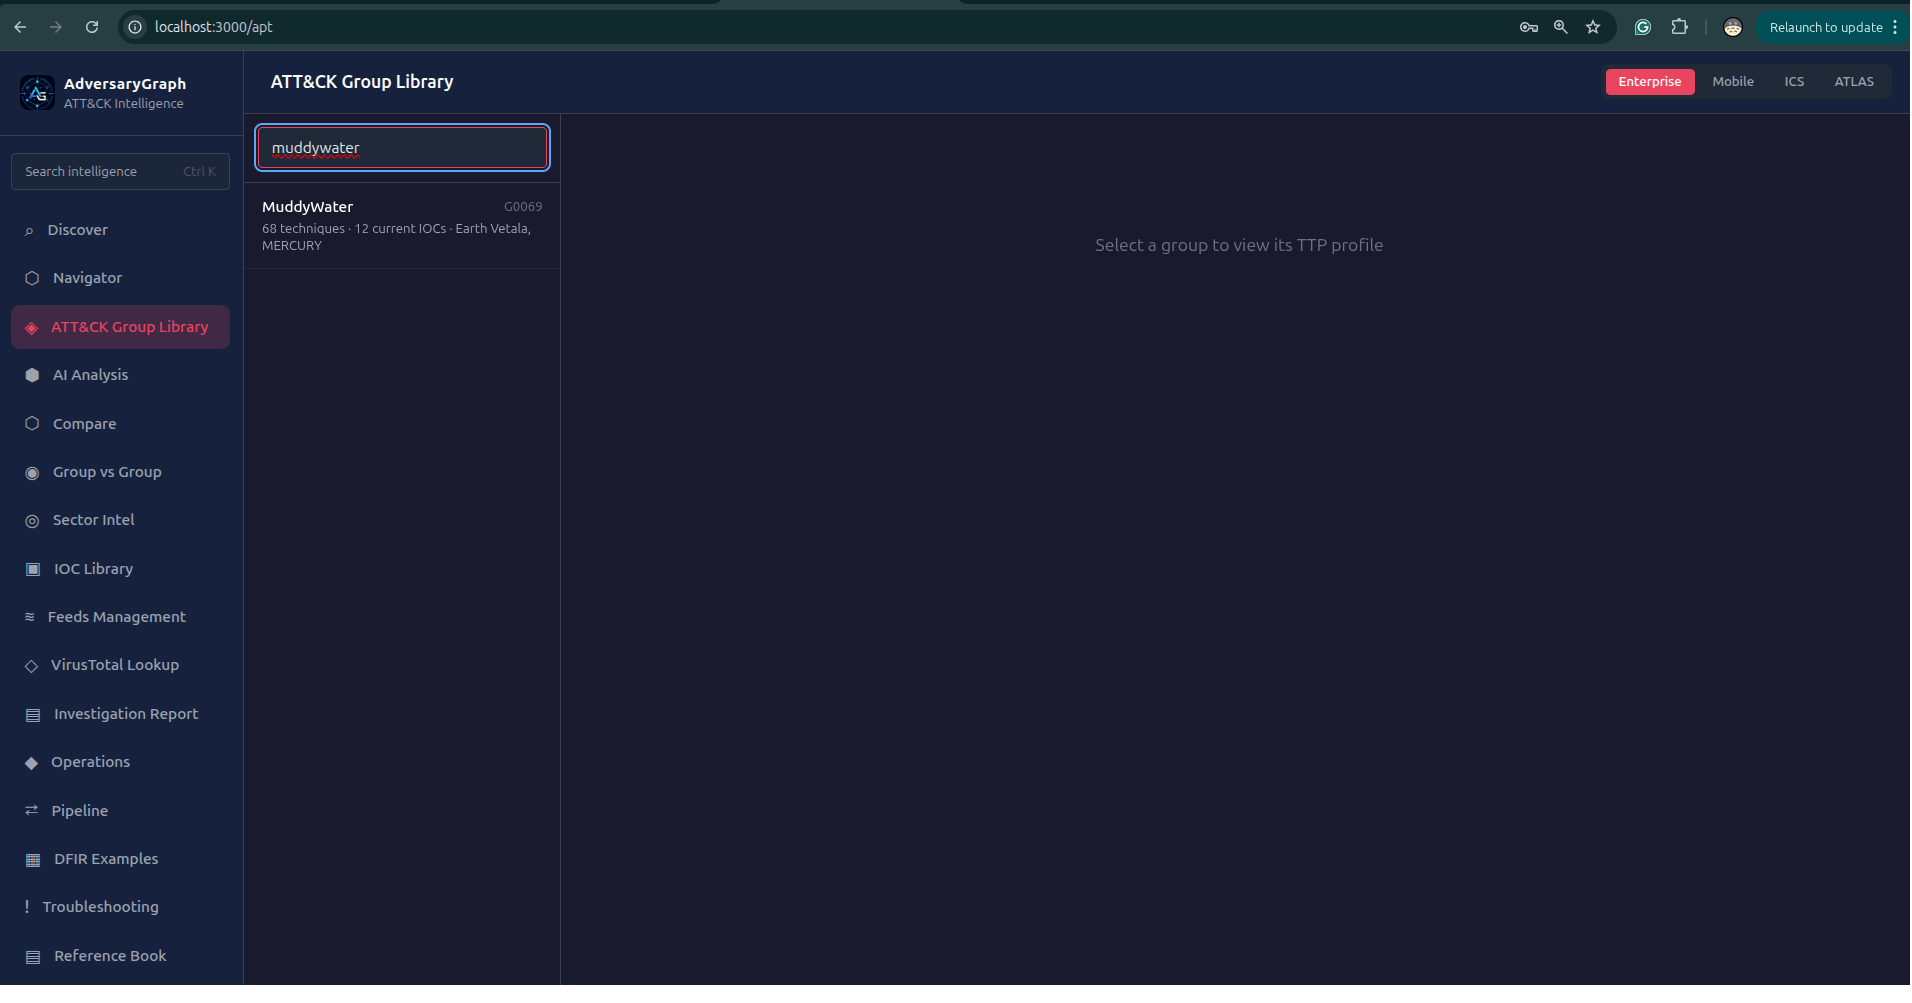Image resolution: width=1912 pixels, height=1003 pixels.
Task: Click the Group vs Group circle icon
Action: click(32, 473)
